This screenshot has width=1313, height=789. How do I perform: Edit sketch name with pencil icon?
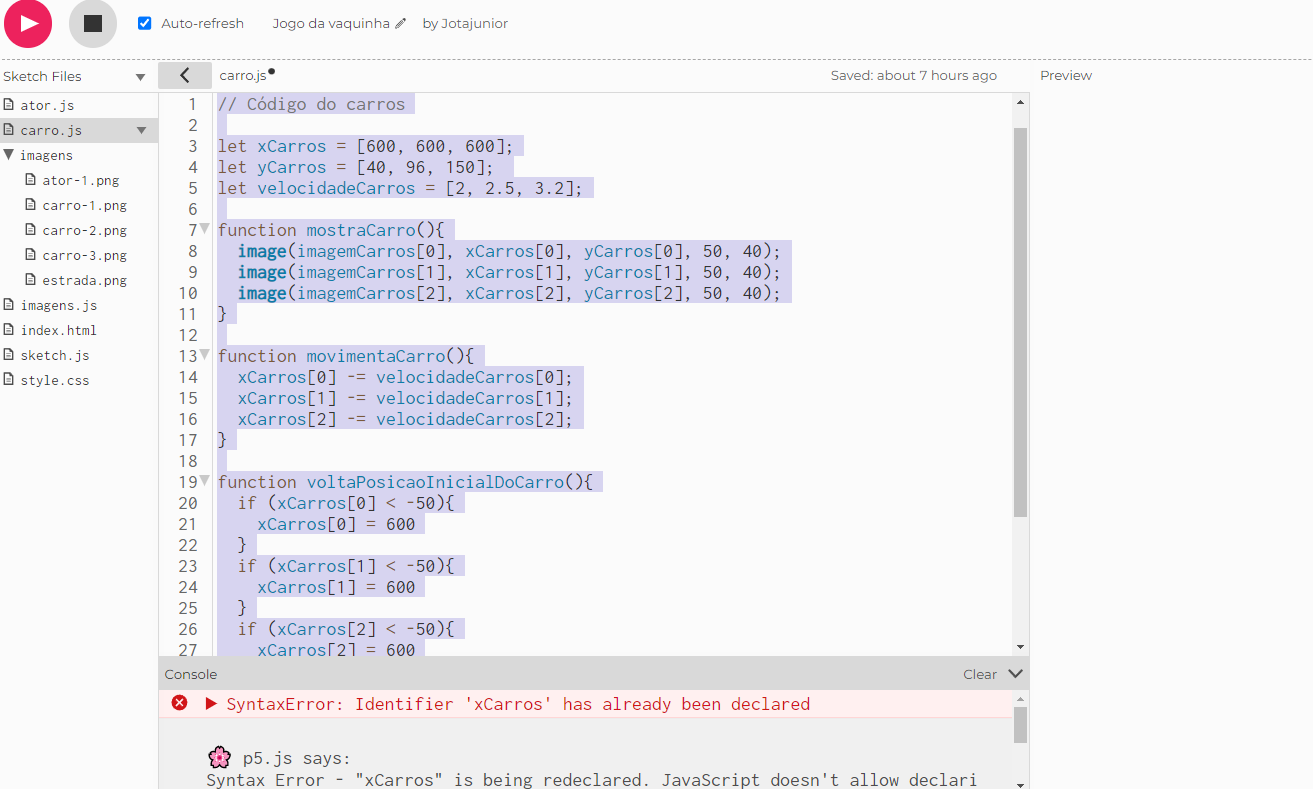[x=401, y=23]
